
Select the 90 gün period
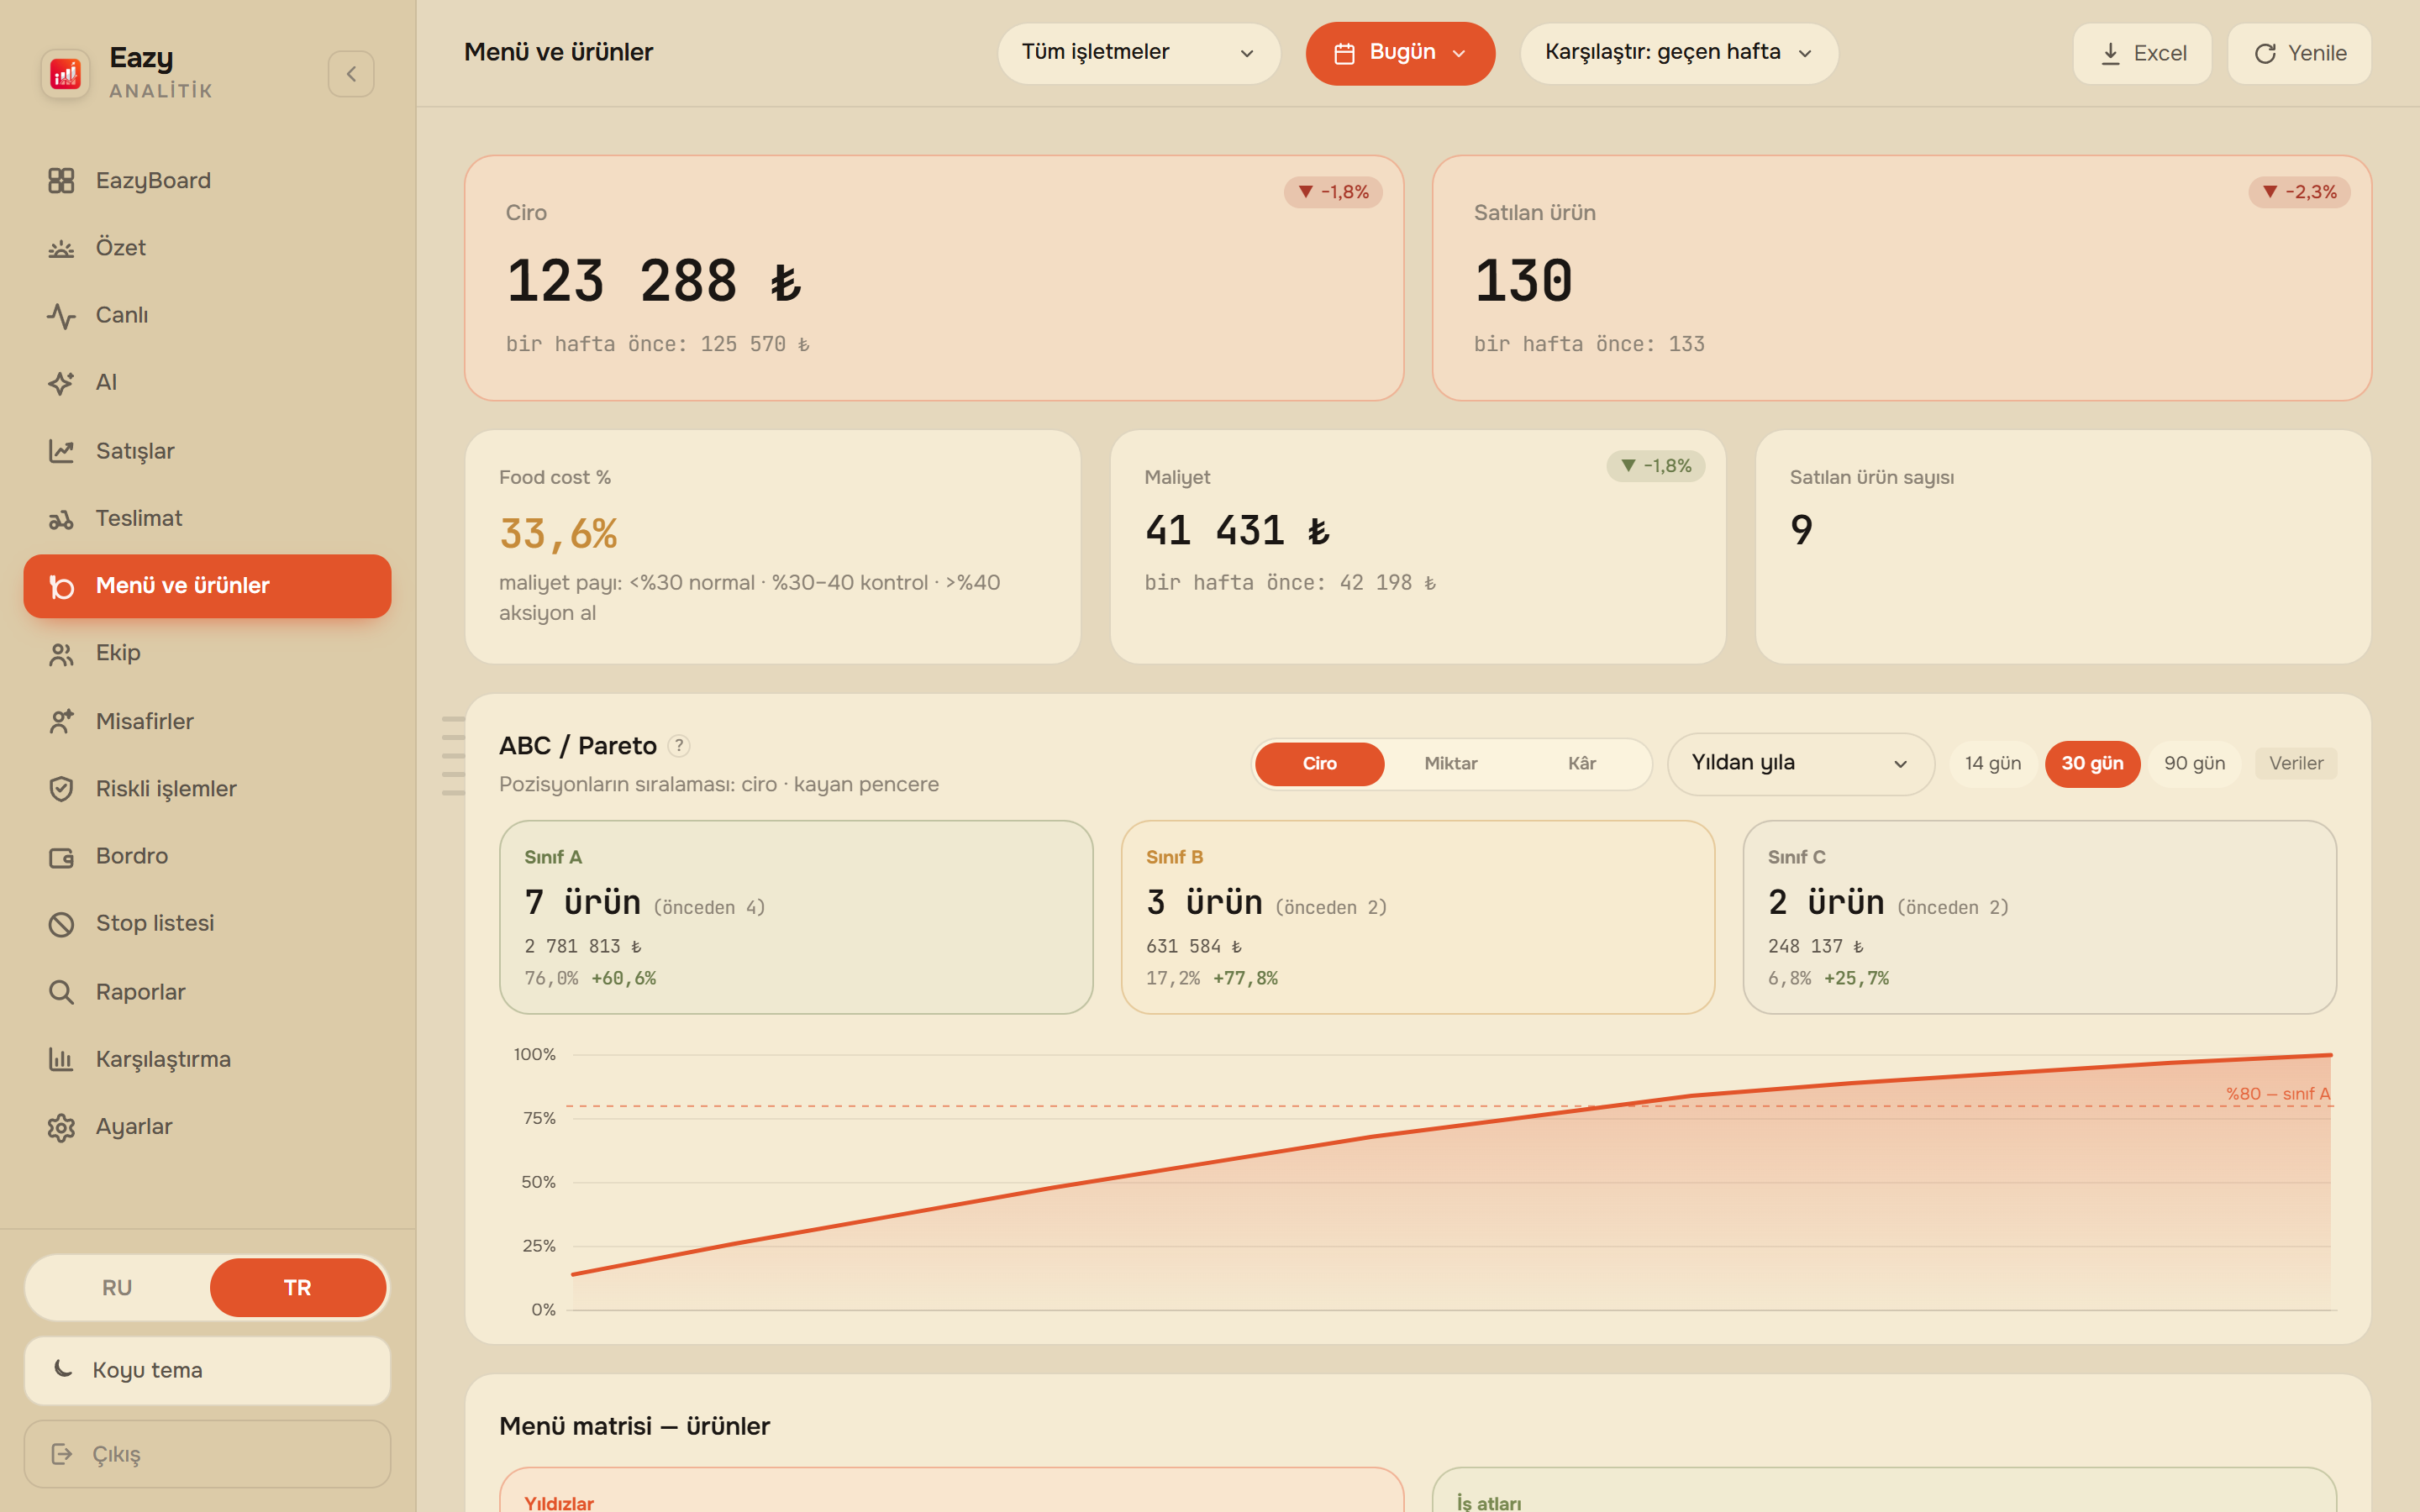(x=2194, y=764)
